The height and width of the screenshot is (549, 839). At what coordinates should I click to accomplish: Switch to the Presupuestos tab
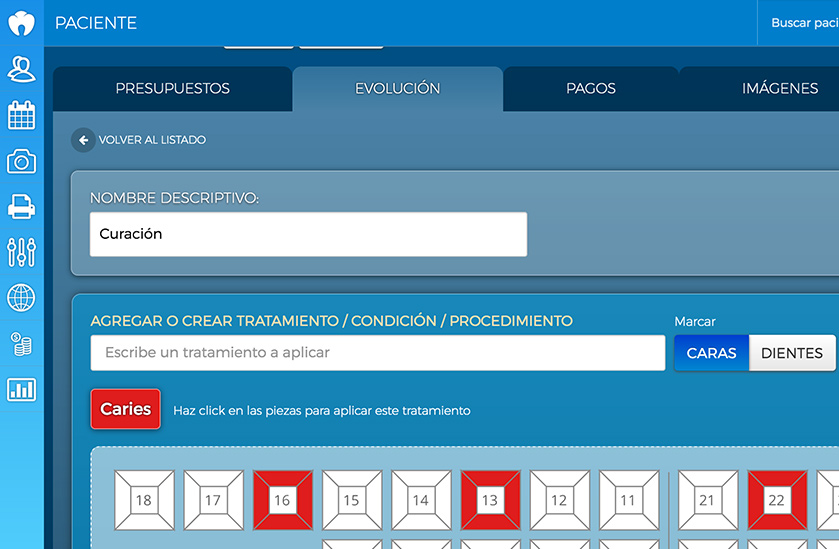point(172,89)
